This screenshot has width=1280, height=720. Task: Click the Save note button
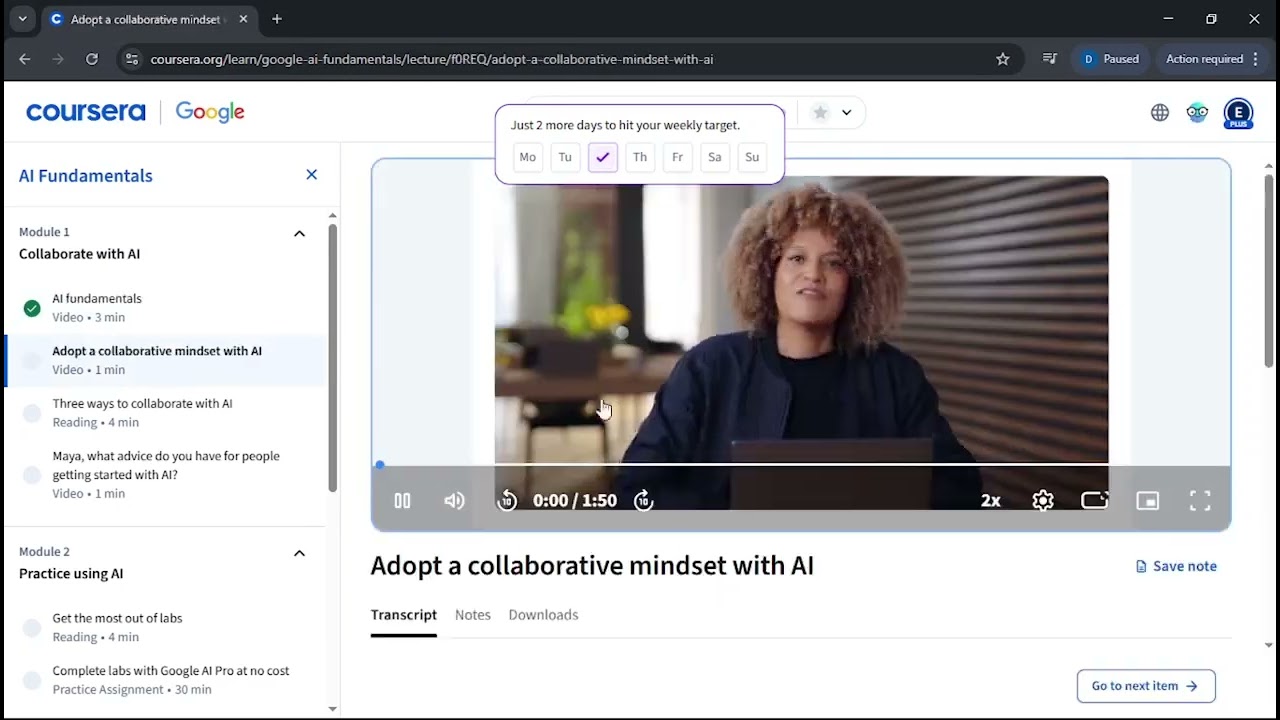tap(1176, 566)
